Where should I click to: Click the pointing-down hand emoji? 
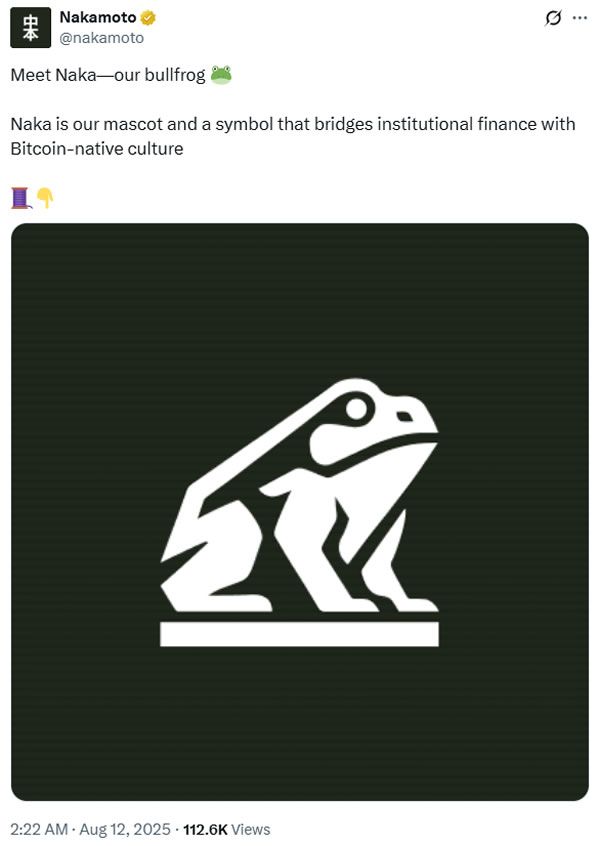44,197
